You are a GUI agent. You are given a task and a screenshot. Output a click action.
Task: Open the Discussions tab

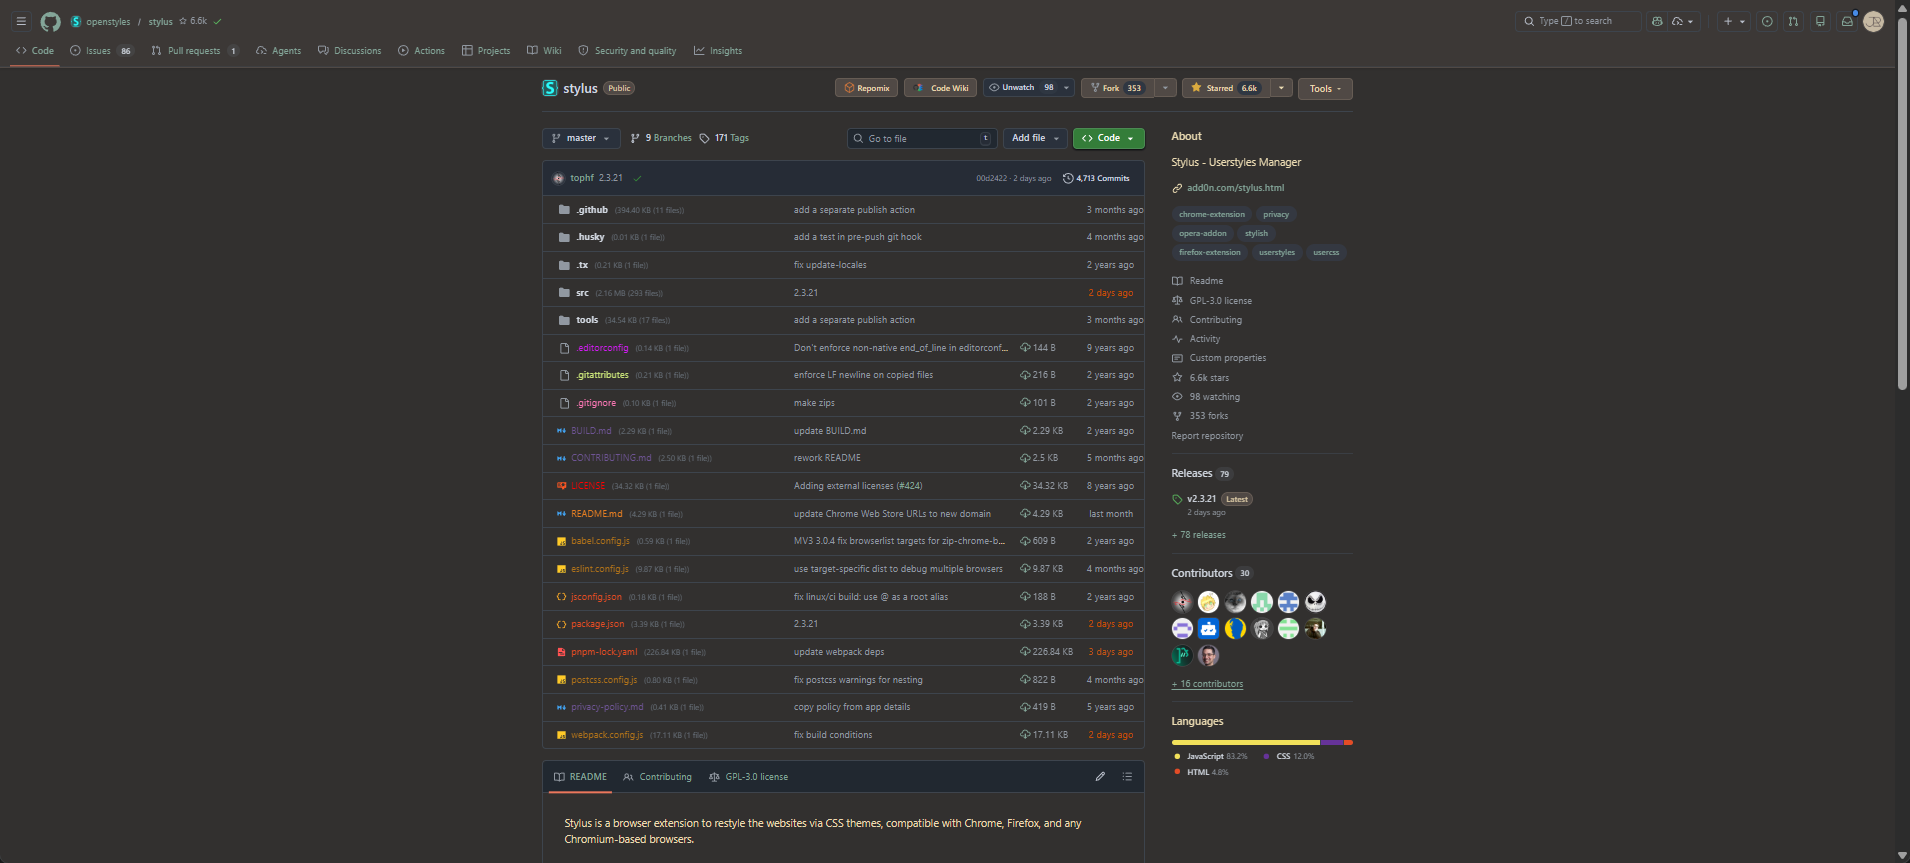pyautogui.click(x=349, y=51)
